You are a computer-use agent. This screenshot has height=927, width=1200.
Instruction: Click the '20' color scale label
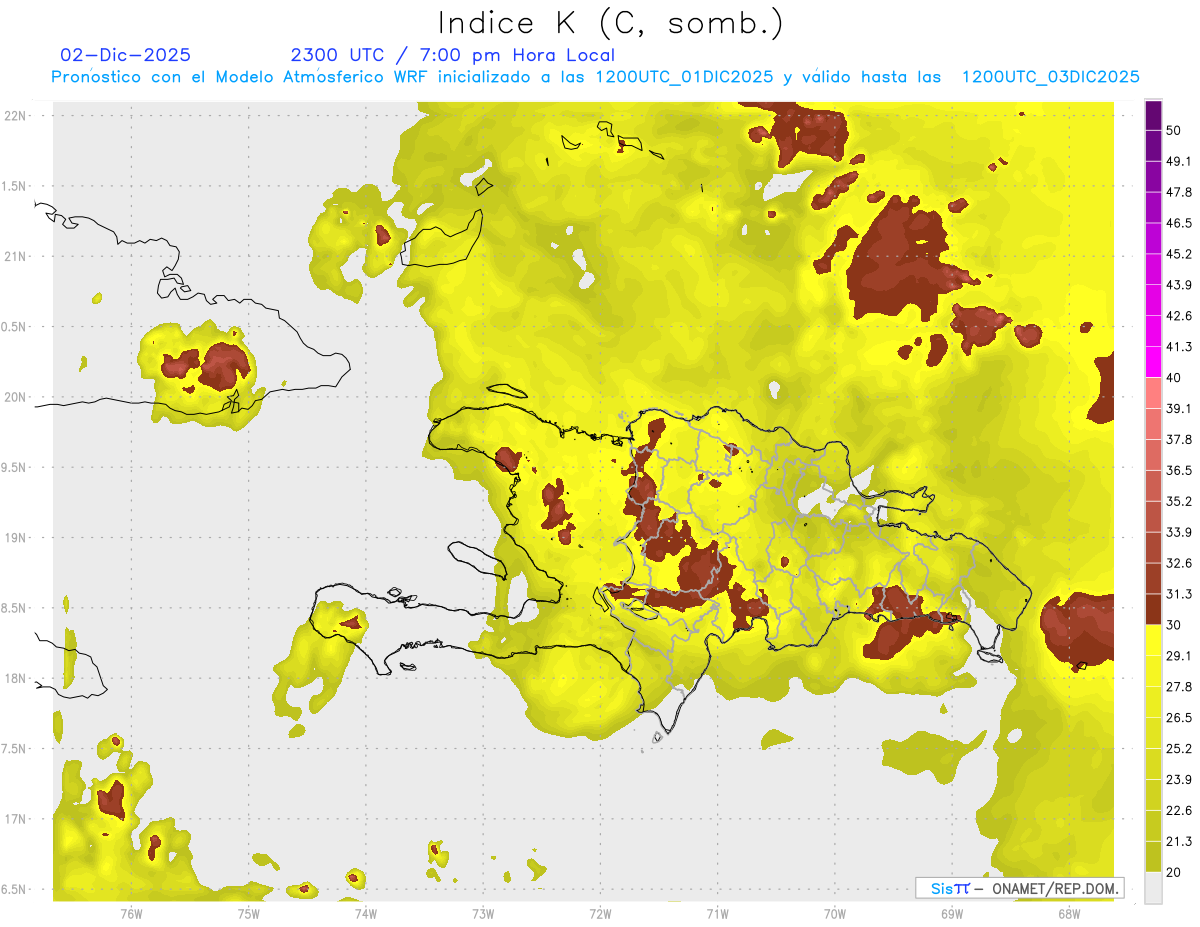[1175, 872]
